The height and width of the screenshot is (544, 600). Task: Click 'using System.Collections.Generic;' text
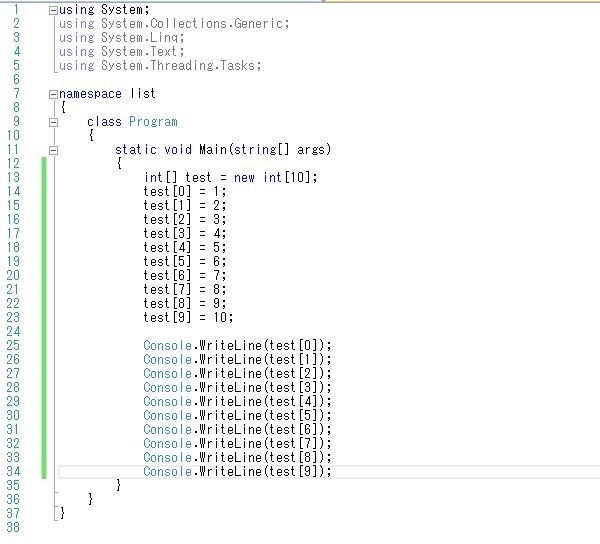174,24
